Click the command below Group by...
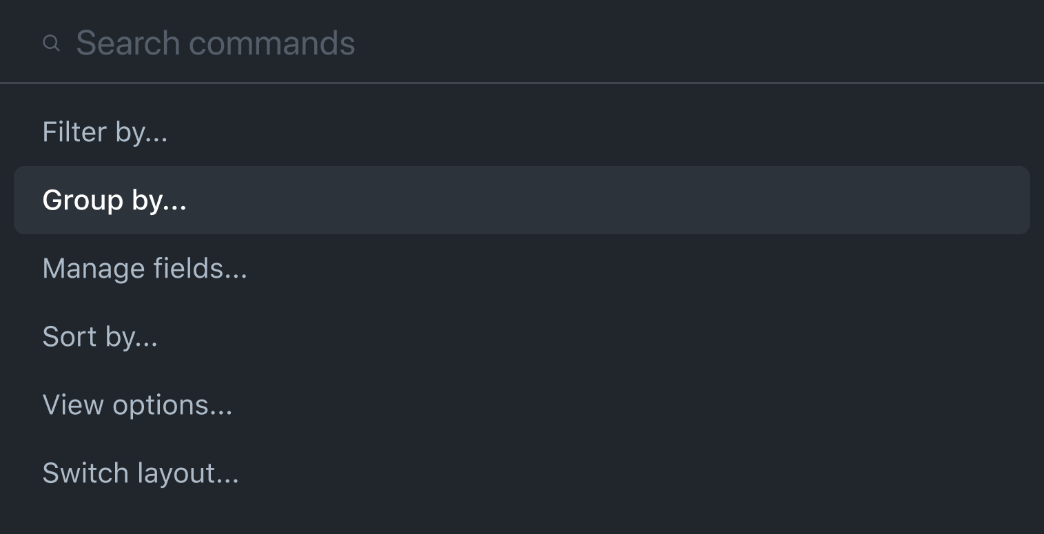Image resolution: width=1044 pixels, height=534 pixels. 144,268
